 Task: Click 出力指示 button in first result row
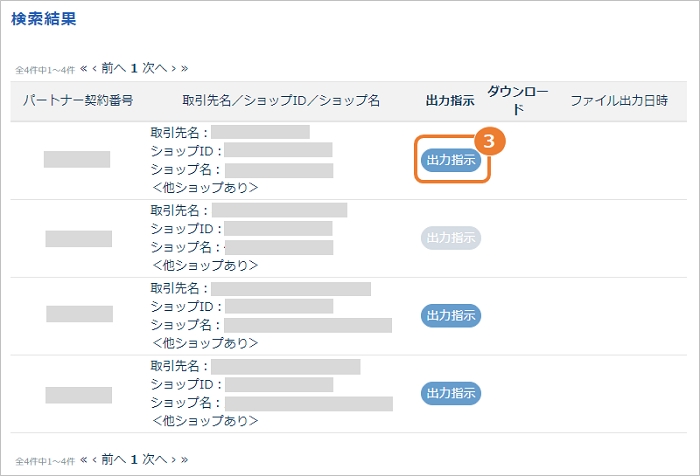[451, 160]
